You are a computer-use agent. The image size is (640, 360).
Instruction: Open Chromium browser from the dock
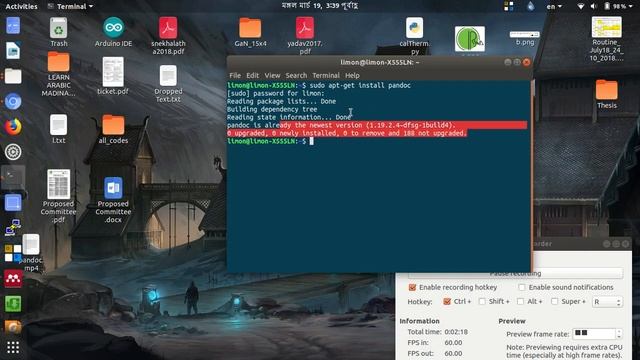[x=13, y=102]
